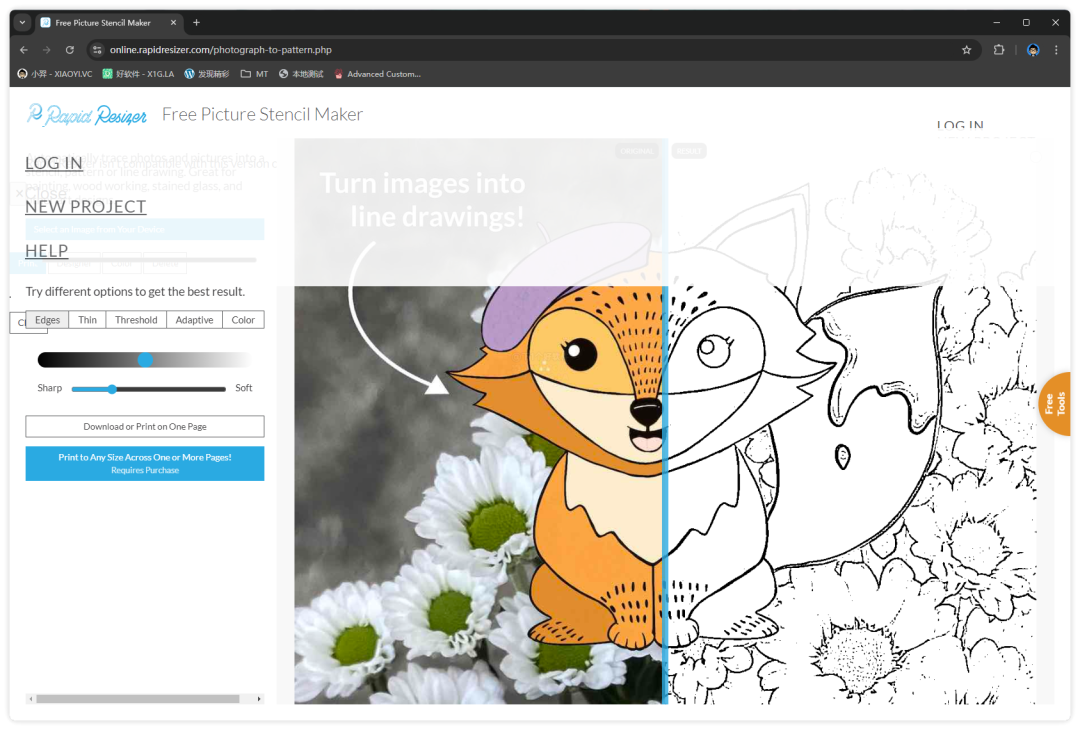Open the X1G.LA bookmark
This screenshot has height=730, width=1080.
(138, 74)
